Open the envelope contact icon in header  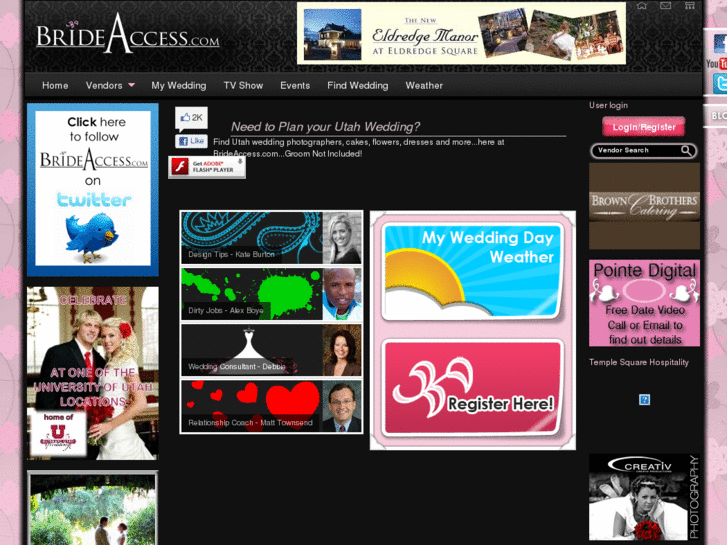665,6
